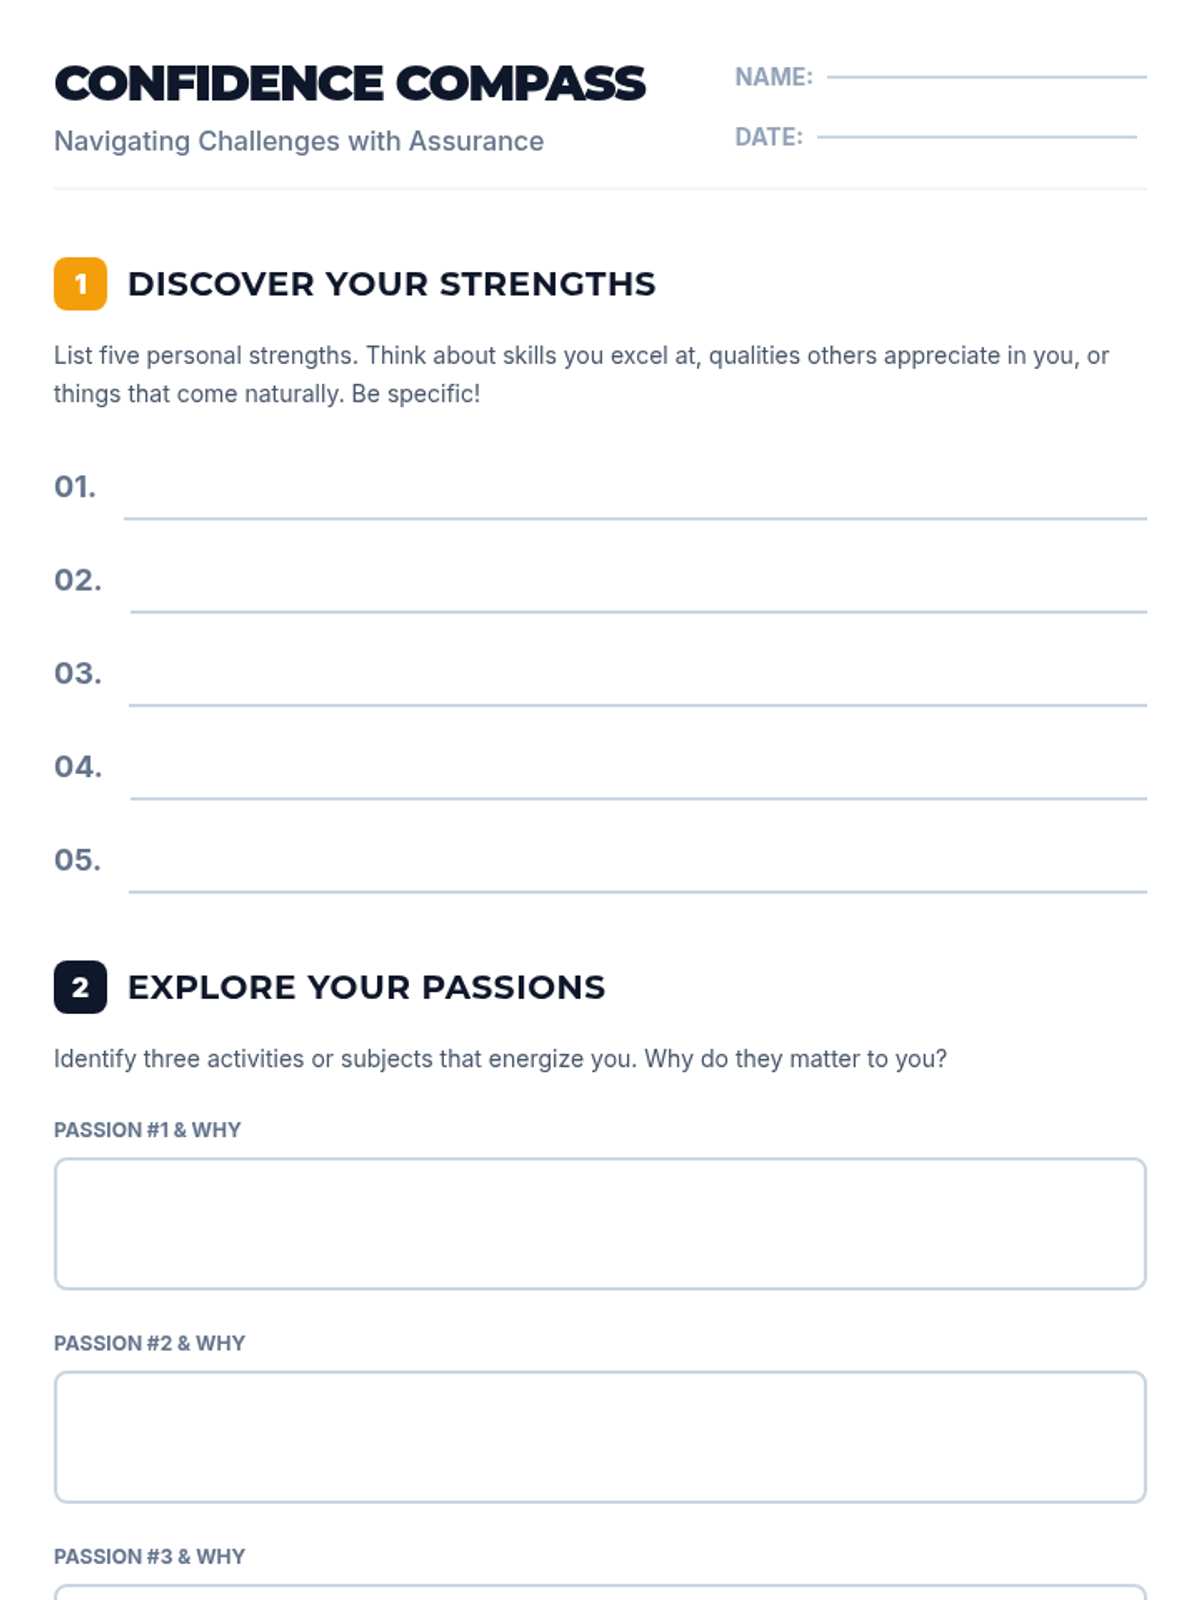
Task: Click the Passion #1 & Why label
Action: pyautogui.click(x=148, y=1130)
